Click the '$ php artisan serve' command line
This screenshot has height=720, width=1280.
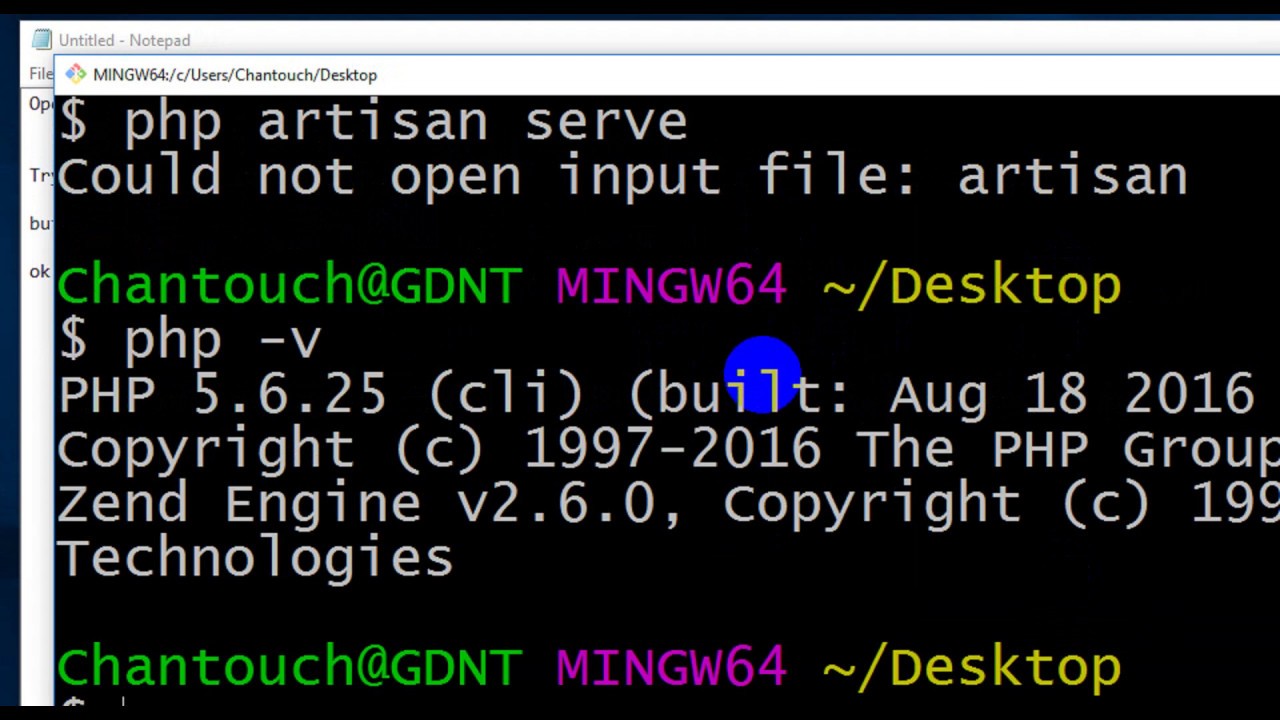(373, 124)
